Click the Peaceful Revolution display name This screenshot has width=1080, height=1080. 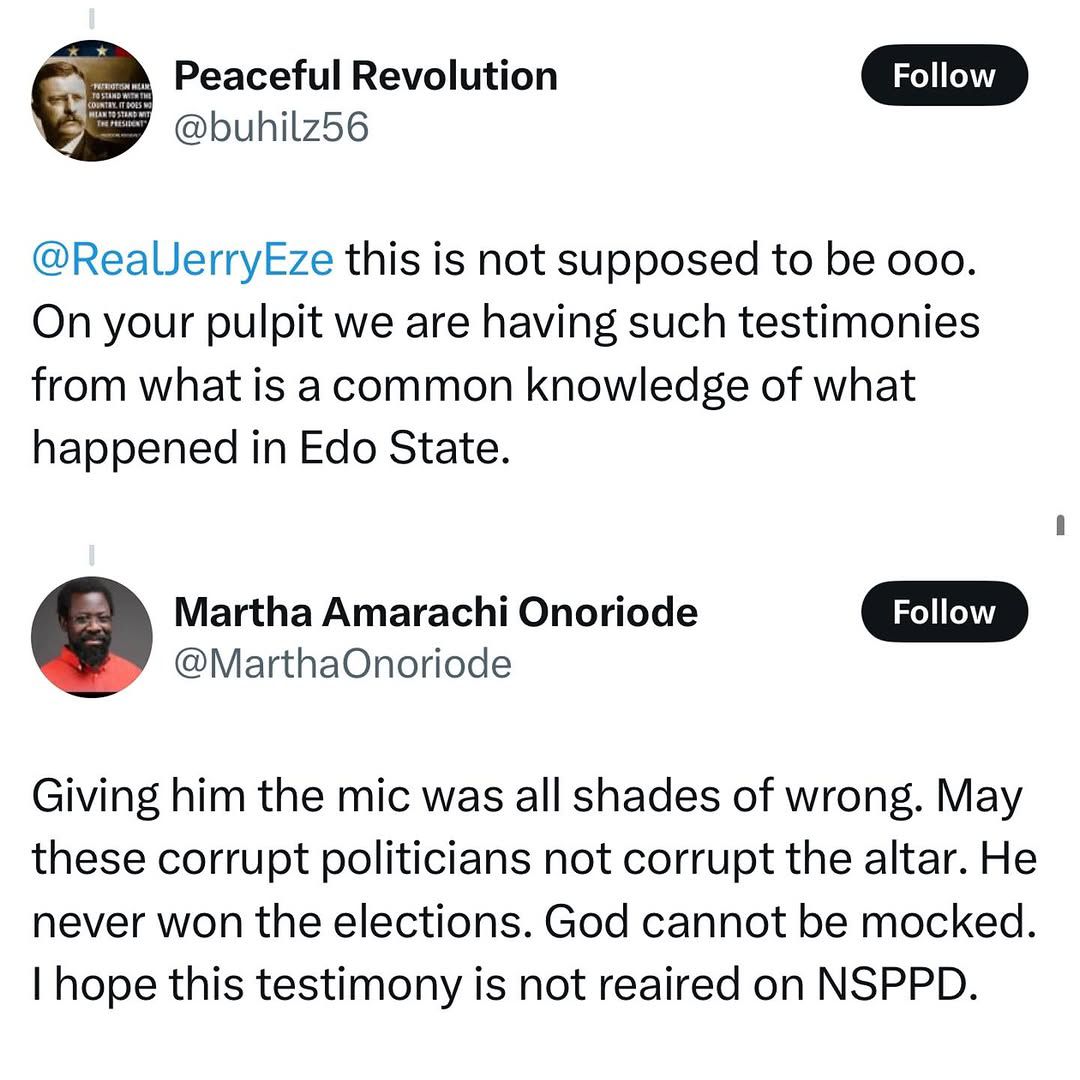click(365, 76)
